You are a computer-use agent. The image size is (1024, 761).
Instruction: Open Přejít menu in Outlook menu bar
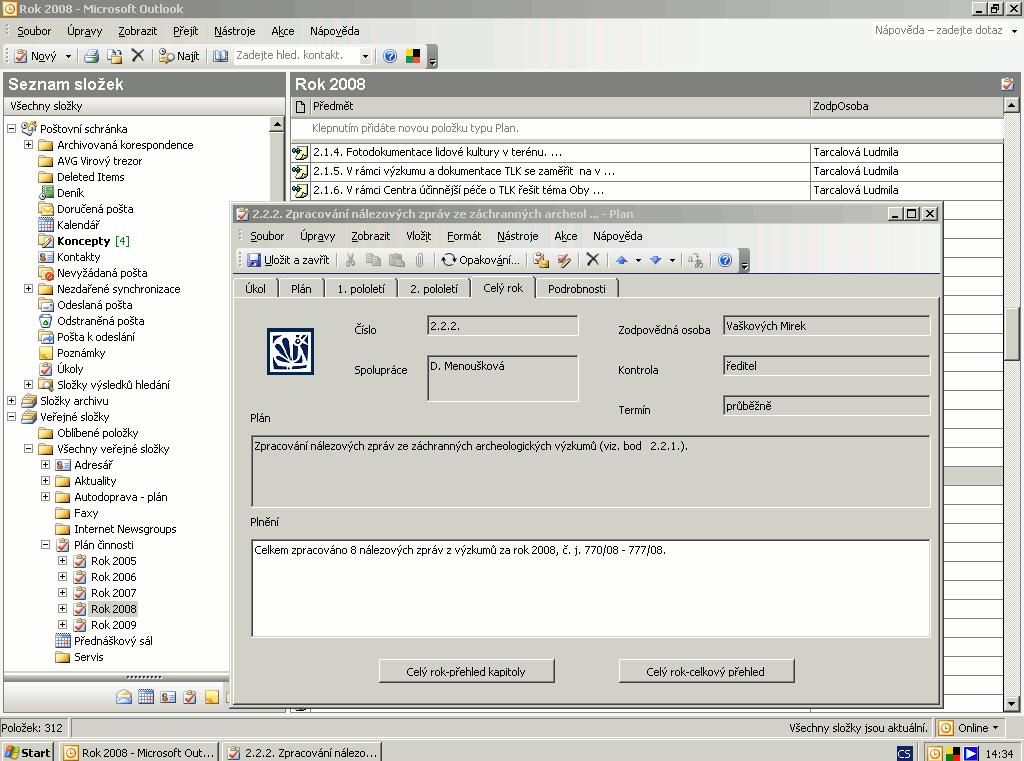pos(185,31)
